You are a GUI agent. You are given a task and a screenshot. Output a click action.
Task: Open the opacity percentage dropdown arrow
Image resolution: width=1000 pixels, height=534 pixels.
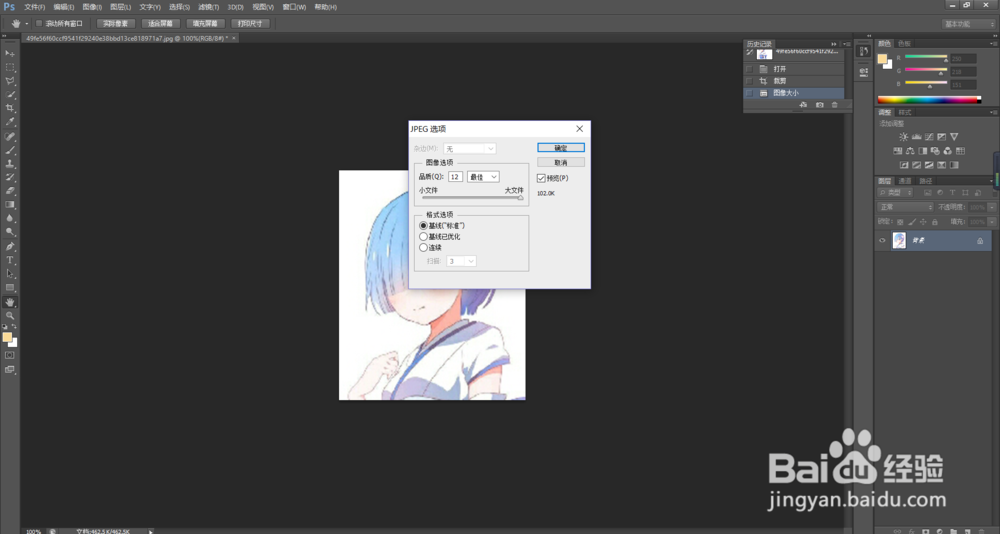tap(992, 207)
